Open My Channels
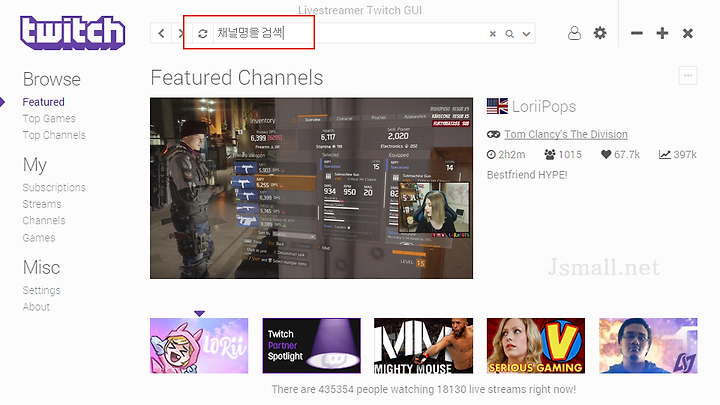The height and width of the screenshot is (405, 720). pos(44,220)
